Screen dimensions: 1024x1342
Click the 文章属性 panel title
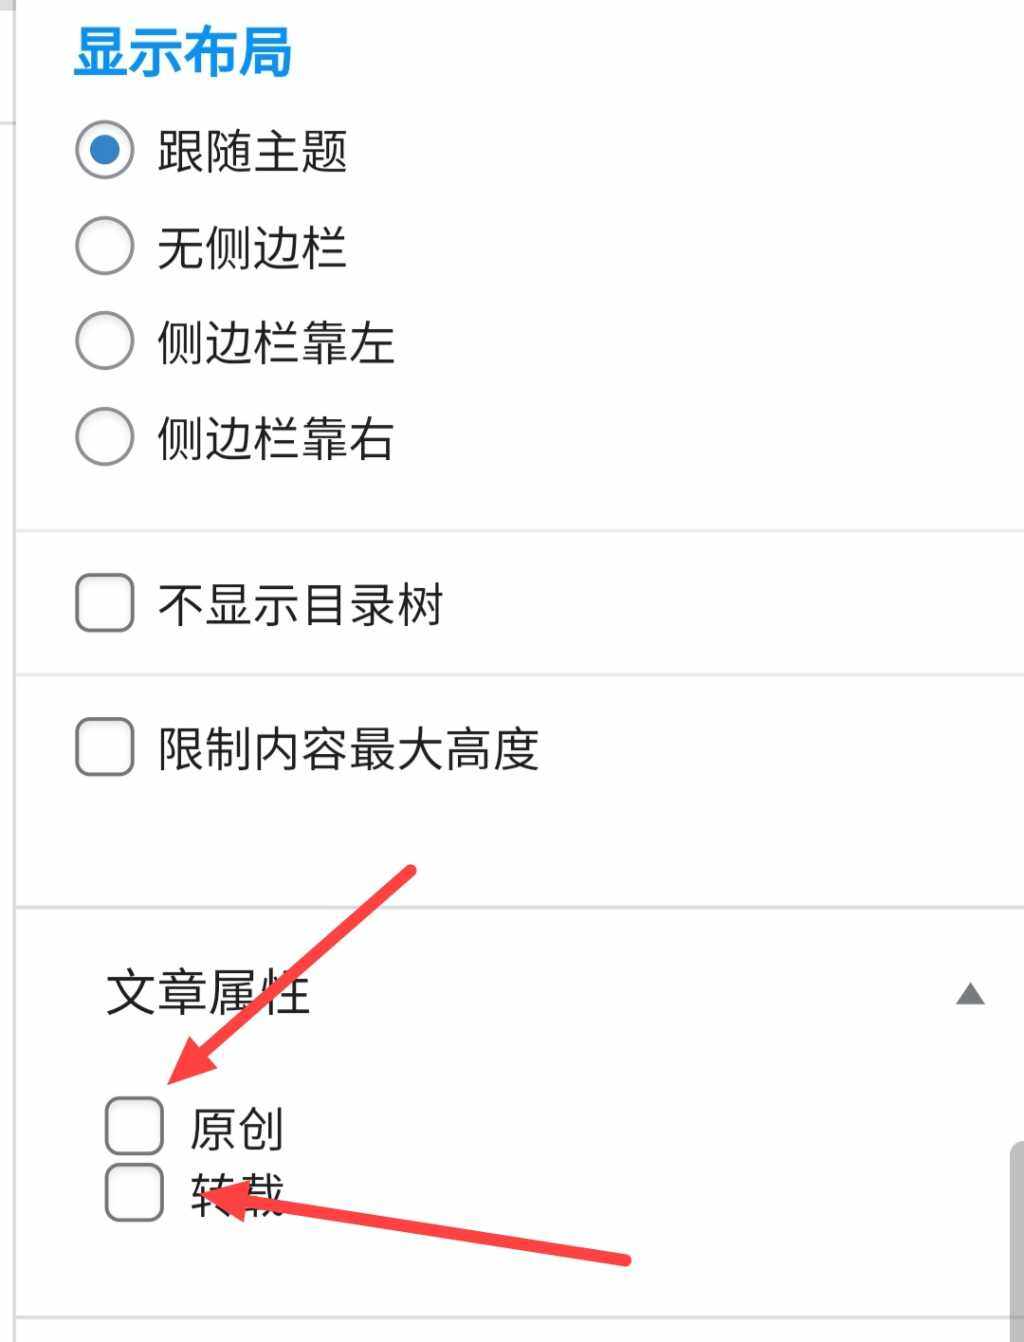pyautogui.click(x=208, y=994)
